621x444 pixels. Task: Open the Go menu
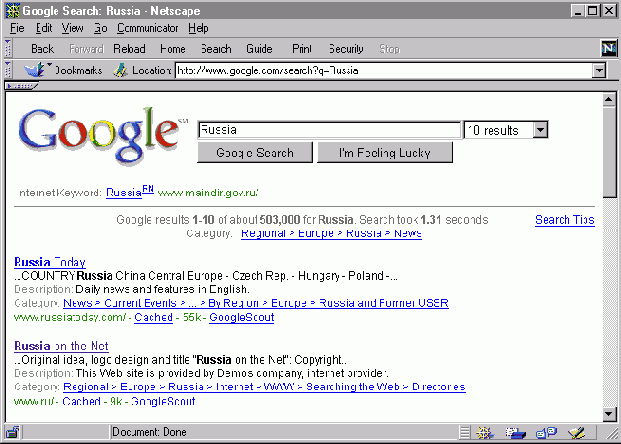pyautogui.click(x=101, y=28)
